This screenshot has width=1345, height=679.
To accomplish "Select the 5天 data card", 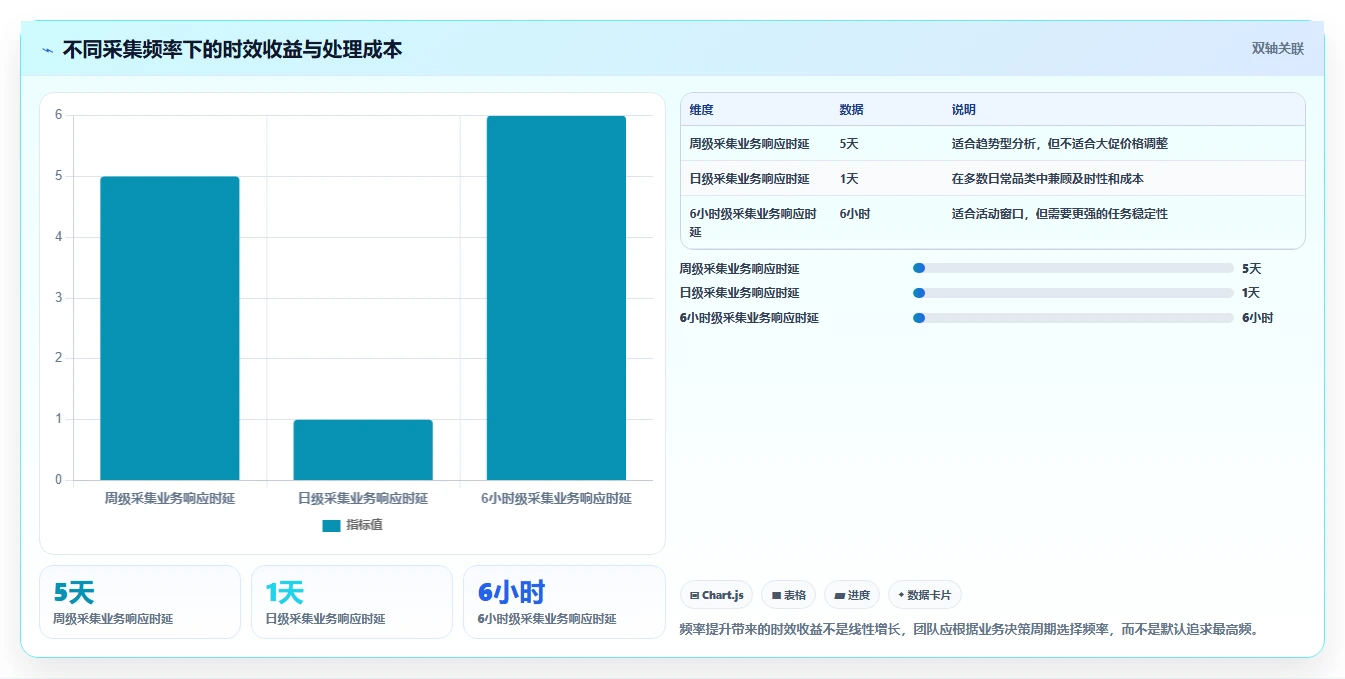I will coord(140,602).
